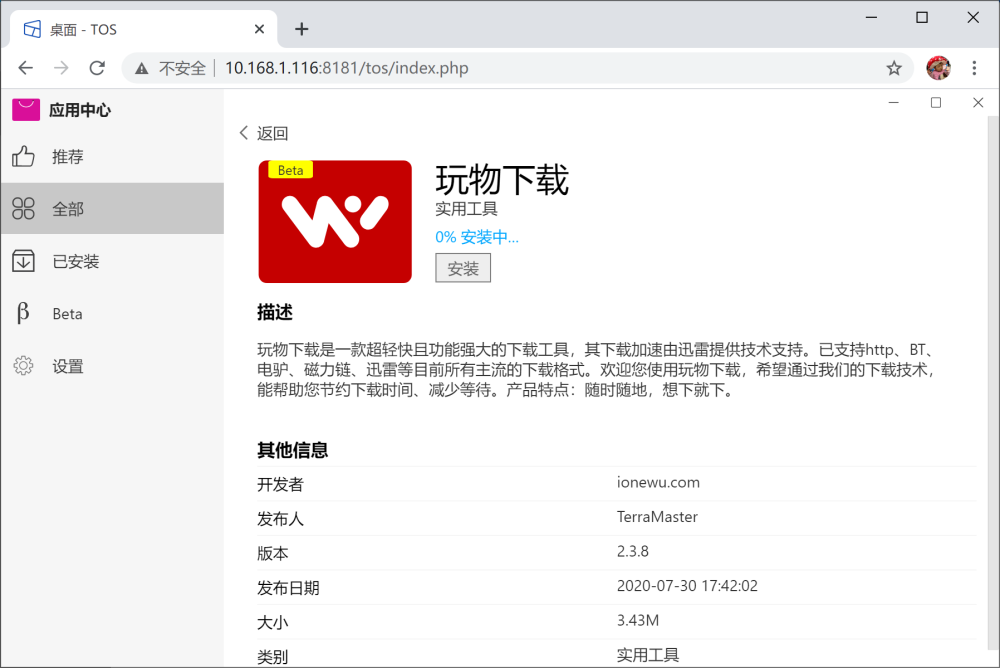
Task: Close the 桌面 - TOS tab
Action: pos(259,29)
